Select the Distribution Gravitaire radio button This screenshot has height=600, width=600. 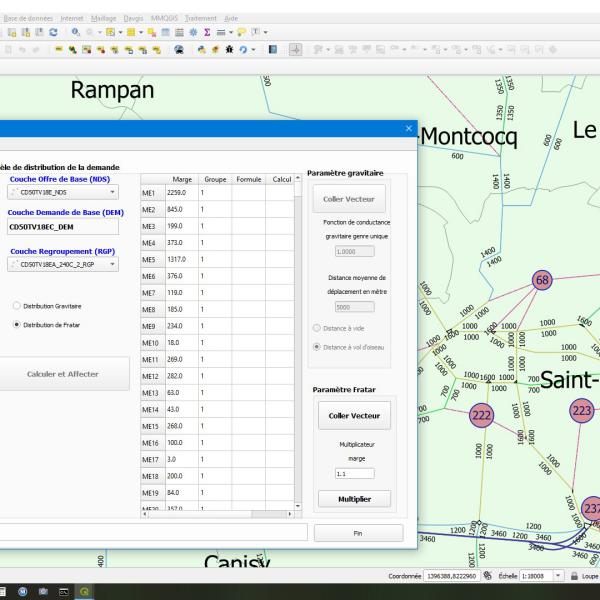click(x=16, y=305)
